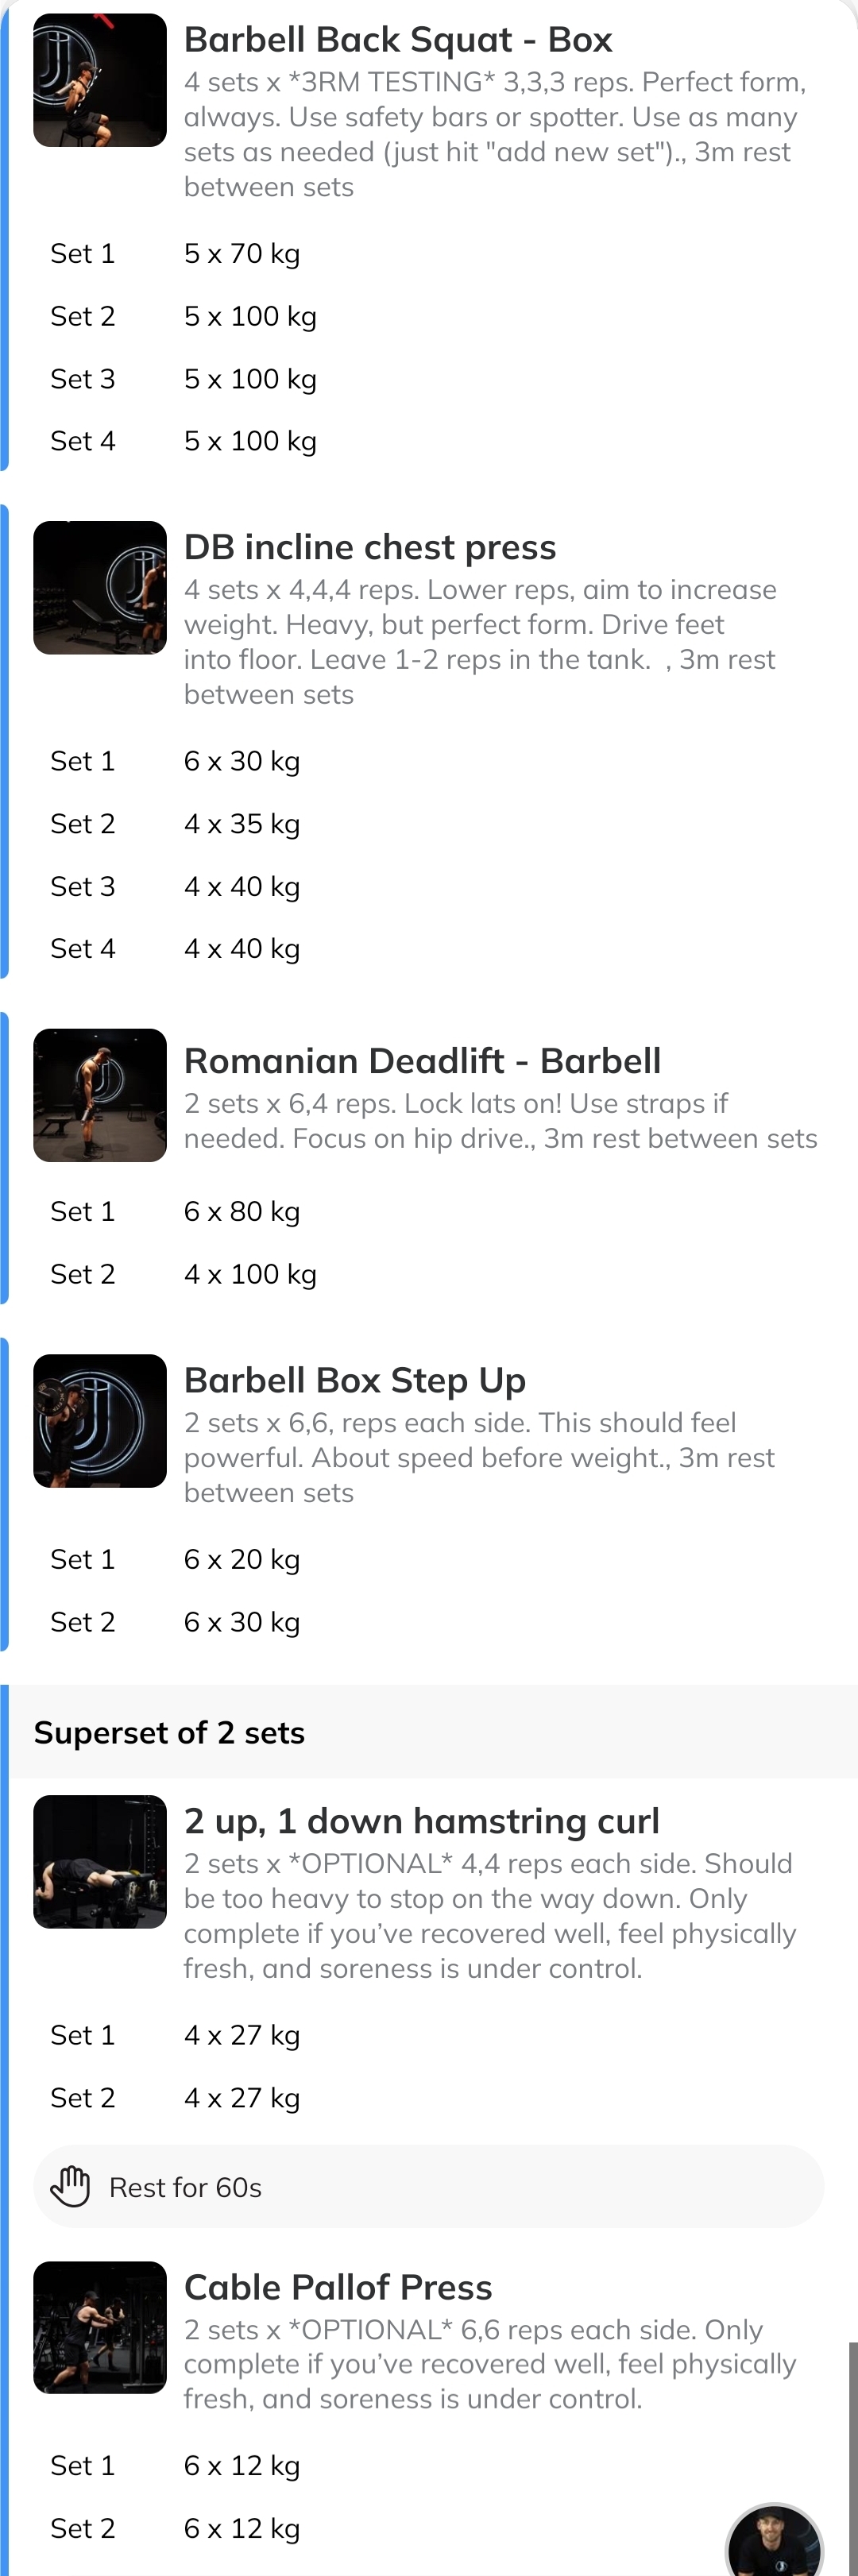The image size is (858, 2576).
Task: Click the 6 x 80 kg set entry
Action: [x=241, y=1211]
